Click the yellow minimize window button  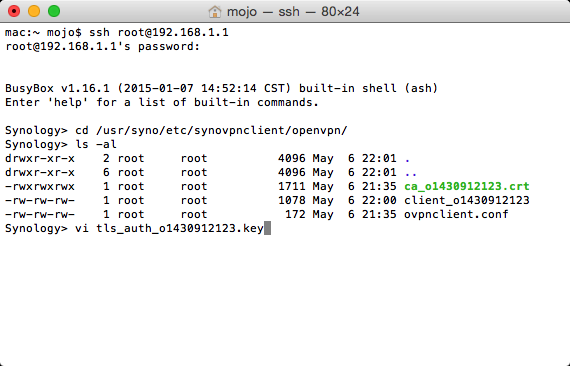(34, 11)
